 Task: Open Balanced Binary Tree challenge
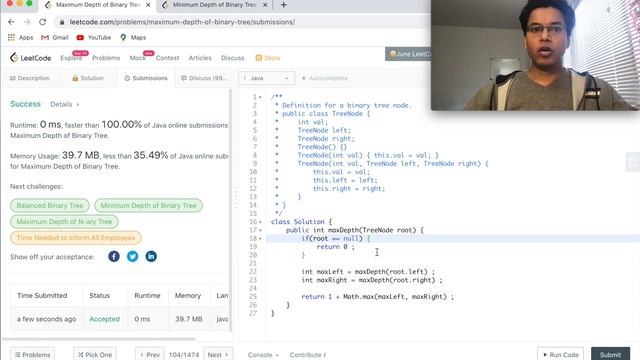click(x=50, y=205)
